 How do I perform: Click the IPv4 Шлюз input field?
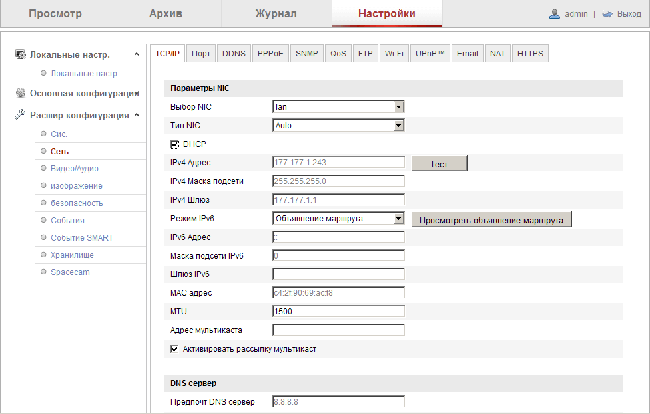point(338,200)
